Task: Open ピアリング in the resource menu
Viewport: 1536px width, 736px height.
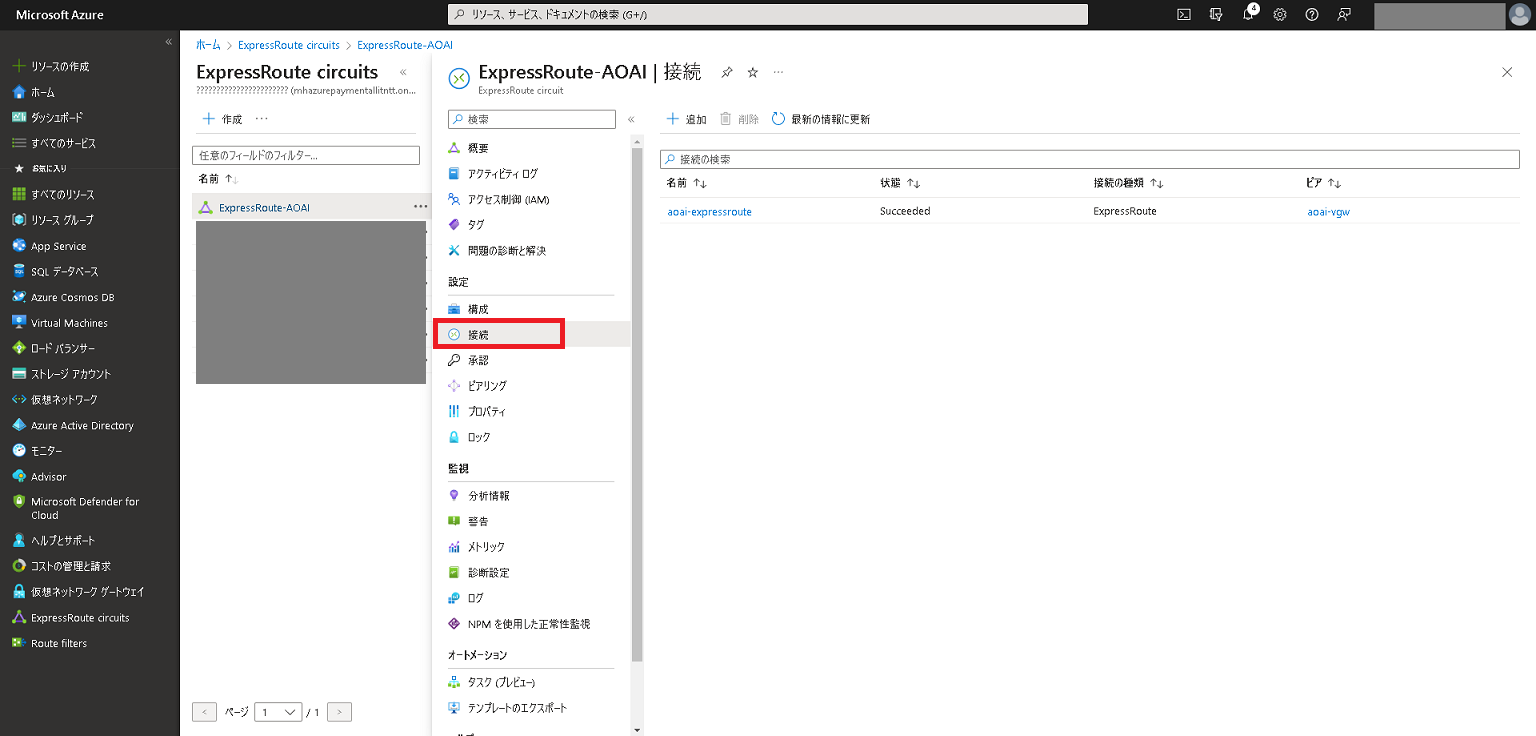Action: [x=487, y=386]
